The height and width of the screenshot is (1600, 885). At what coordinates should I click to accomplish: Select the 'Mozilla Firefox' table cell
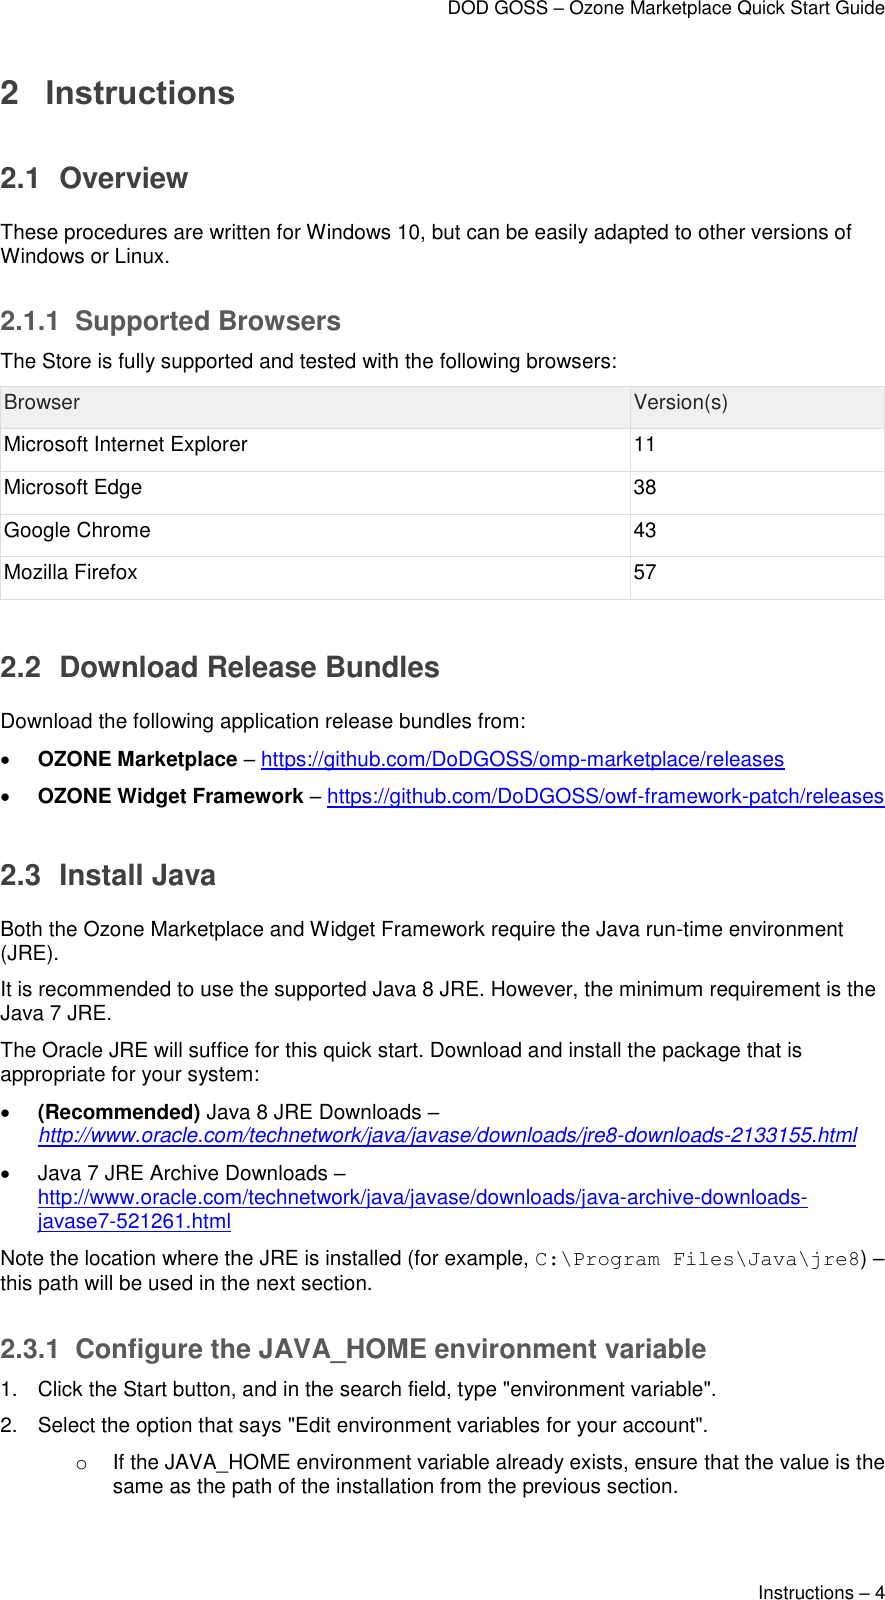tap(315, 578)
